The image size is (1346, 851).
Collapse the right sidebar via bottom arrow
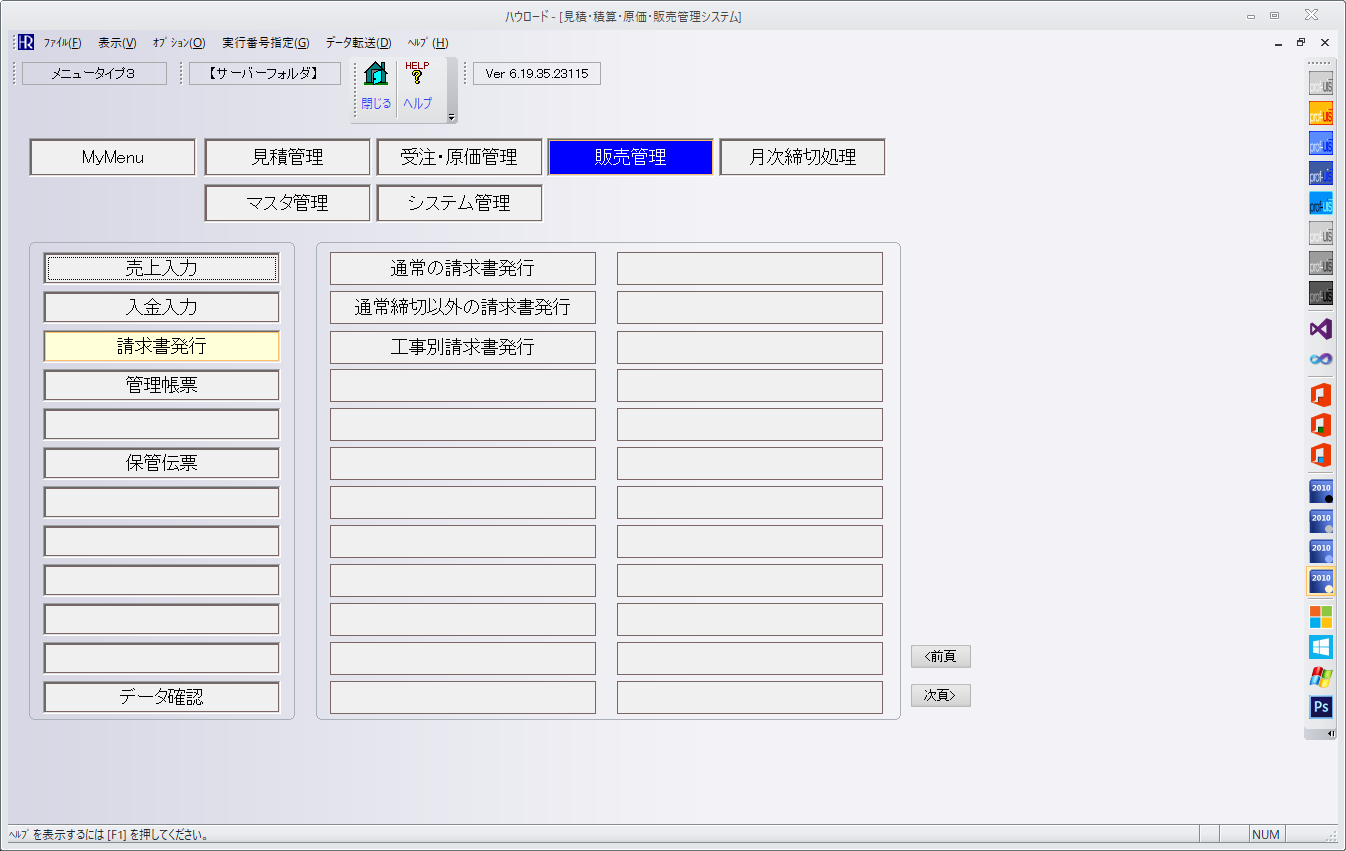[1330, 733]
